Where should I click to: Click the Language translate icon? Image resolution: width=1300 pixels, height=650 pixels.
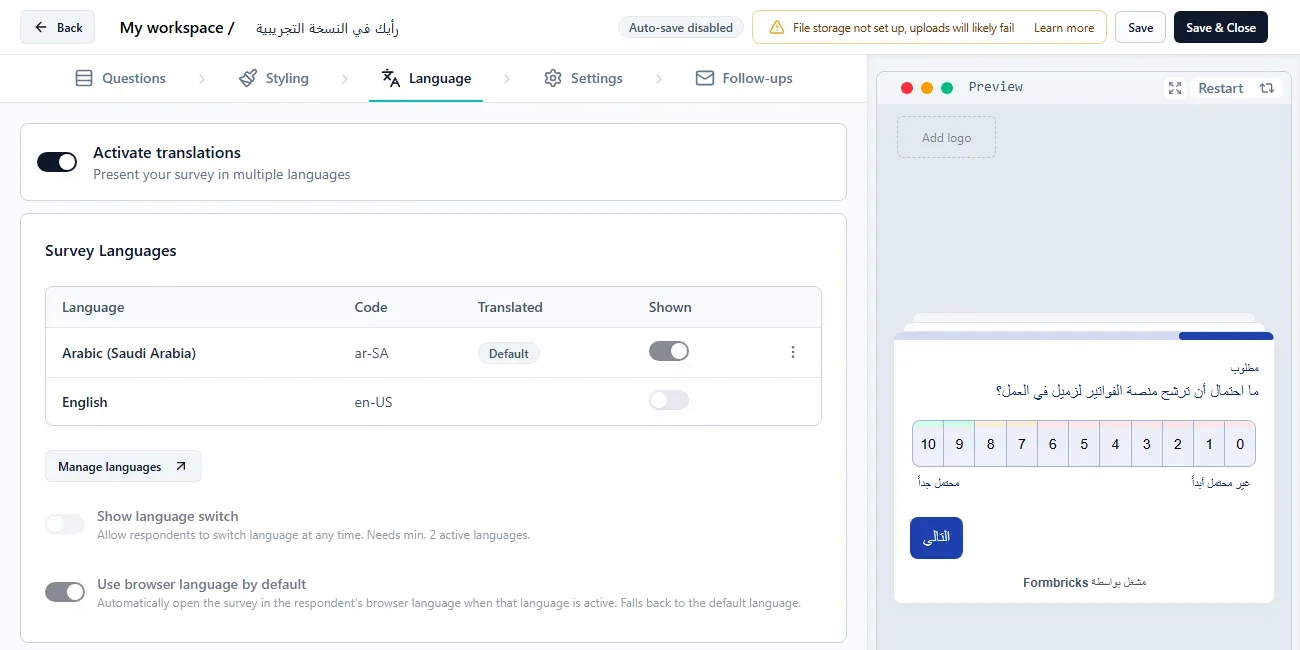coord(391,78)
